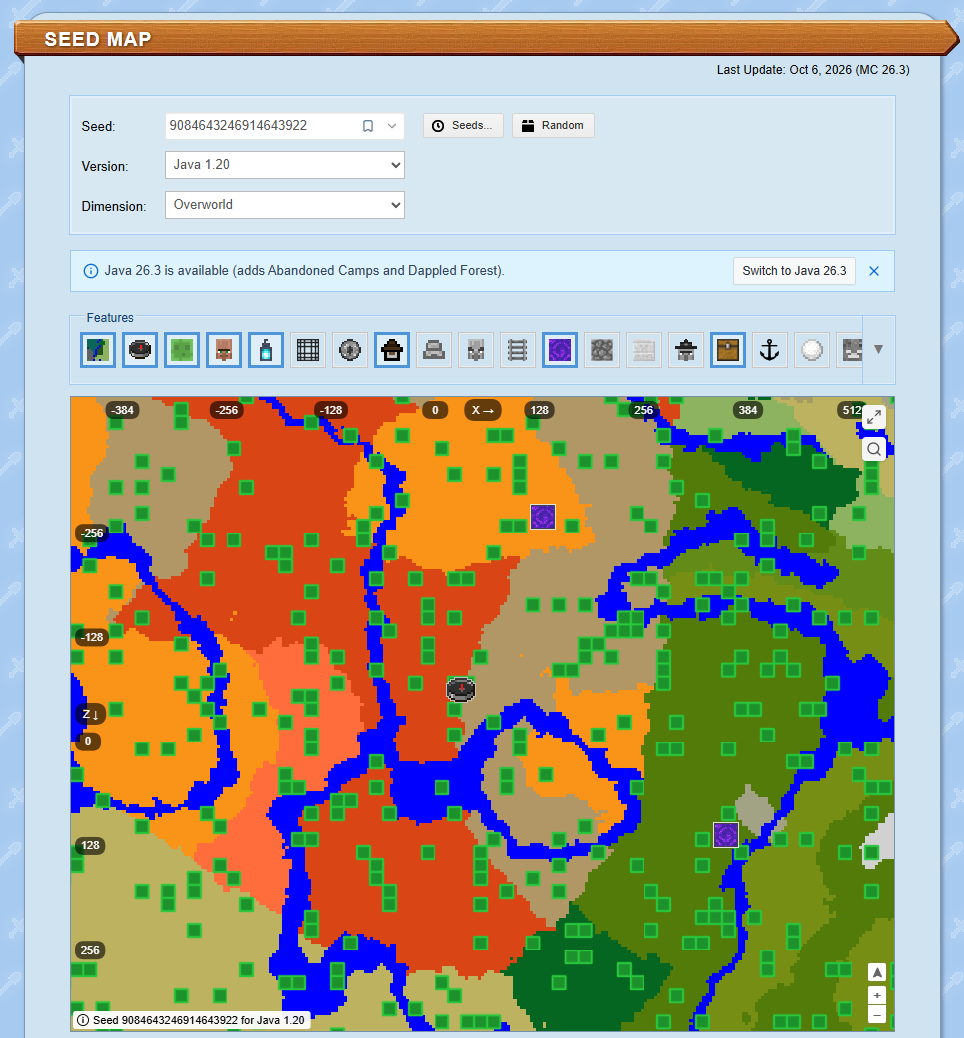Screen dimensions: 964x1038
Task: Click the 384 X-axis coordinate label
Action: [x=747, y=410]
